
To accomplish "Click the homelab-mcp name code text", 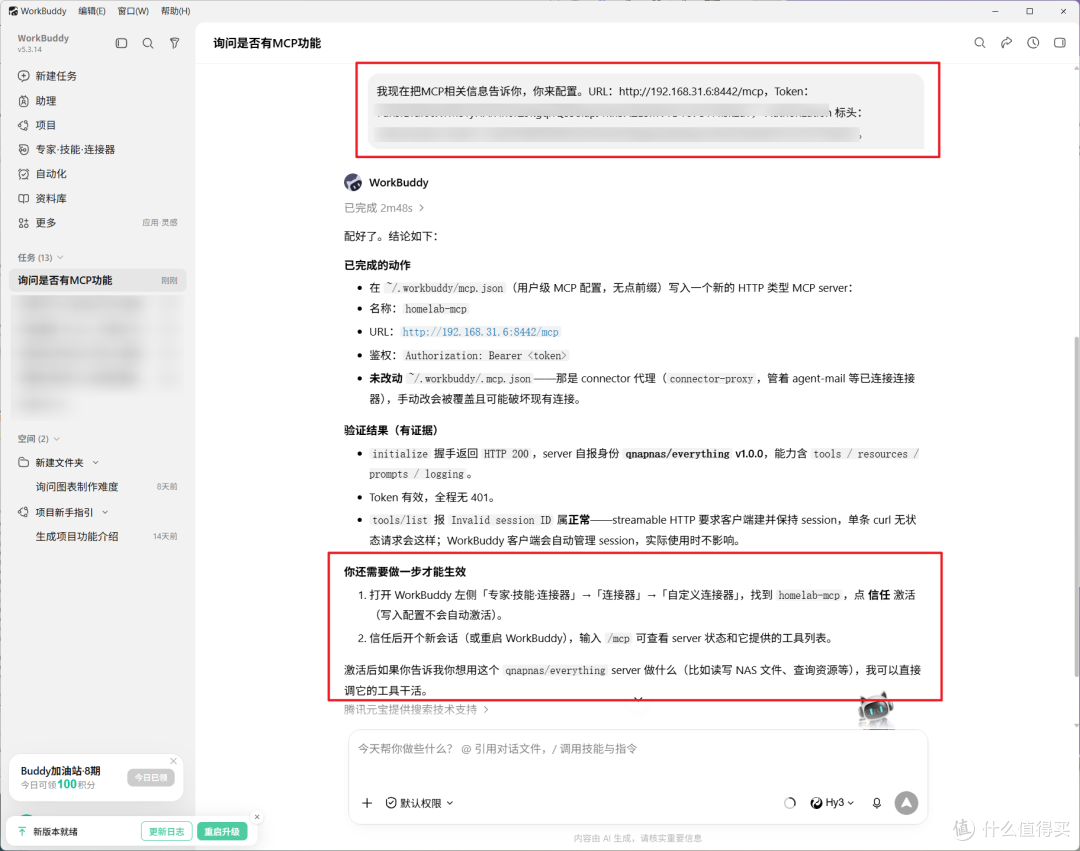I will (435, 309).
